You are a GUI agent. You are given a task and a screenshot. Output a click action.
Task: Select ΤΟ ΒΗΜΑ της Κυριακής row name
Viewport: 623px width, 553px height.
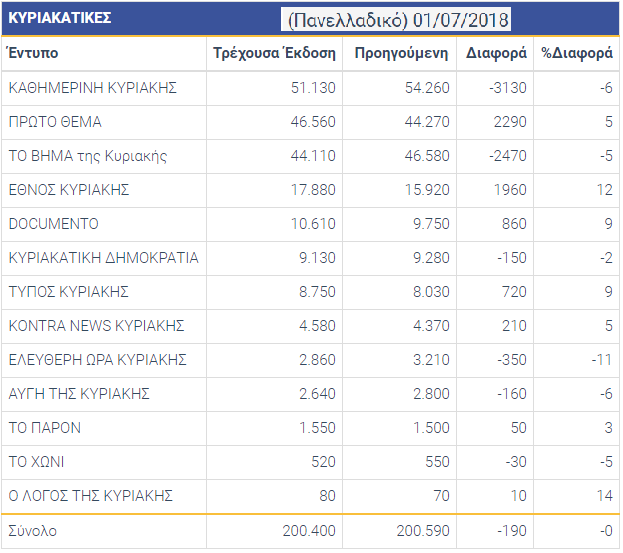coord(88,156)
